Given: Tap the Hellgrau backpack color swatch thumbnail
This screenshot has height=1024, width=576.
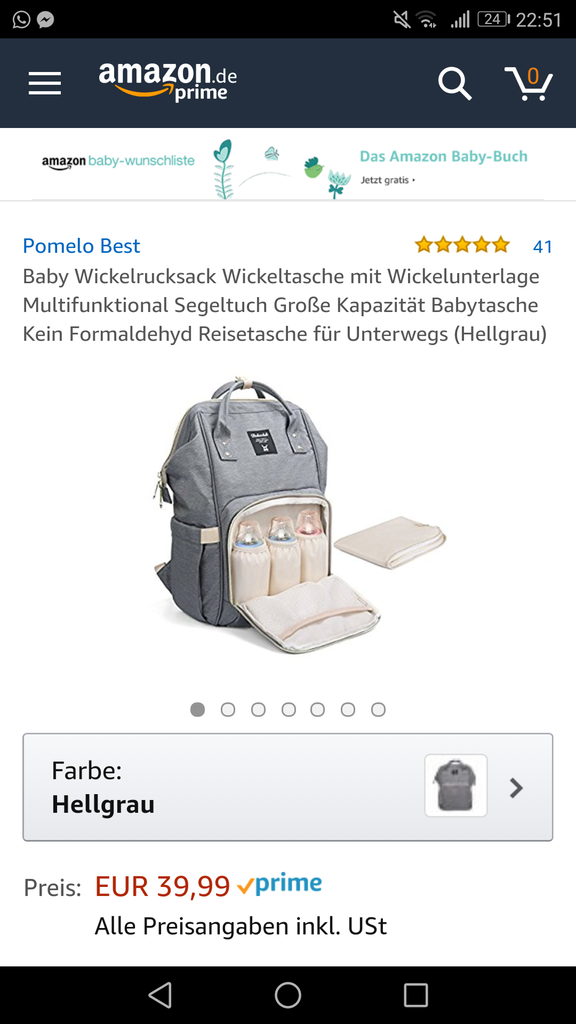Looking at the screenshot, I should pos(456,786).
